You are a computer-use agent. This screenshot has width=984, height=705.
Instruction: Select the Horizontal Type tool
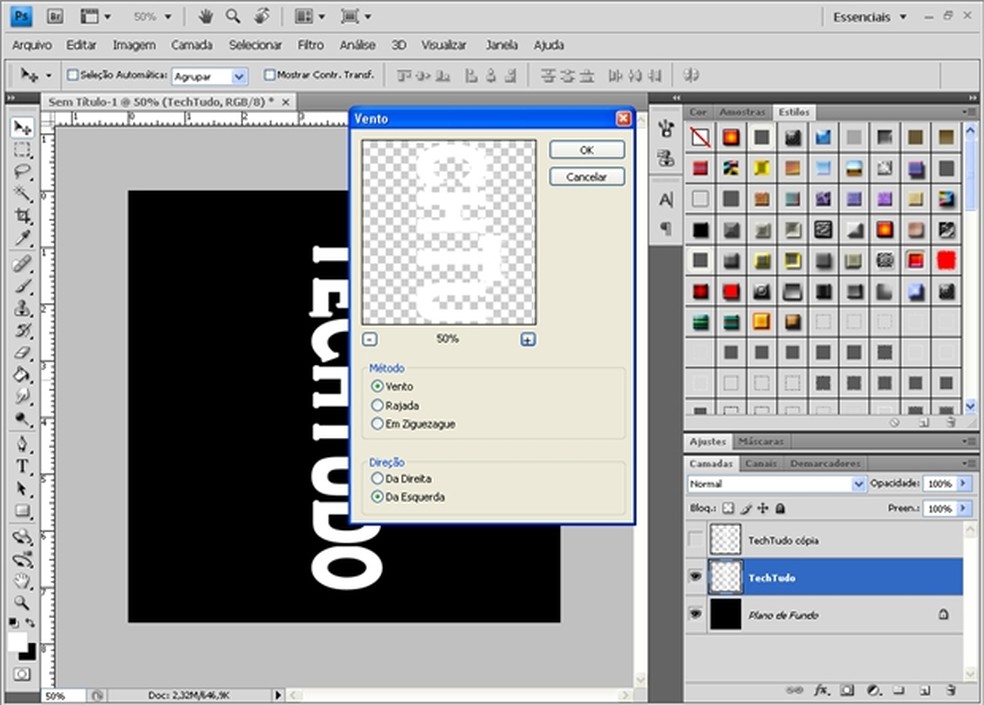pos(22,467)
